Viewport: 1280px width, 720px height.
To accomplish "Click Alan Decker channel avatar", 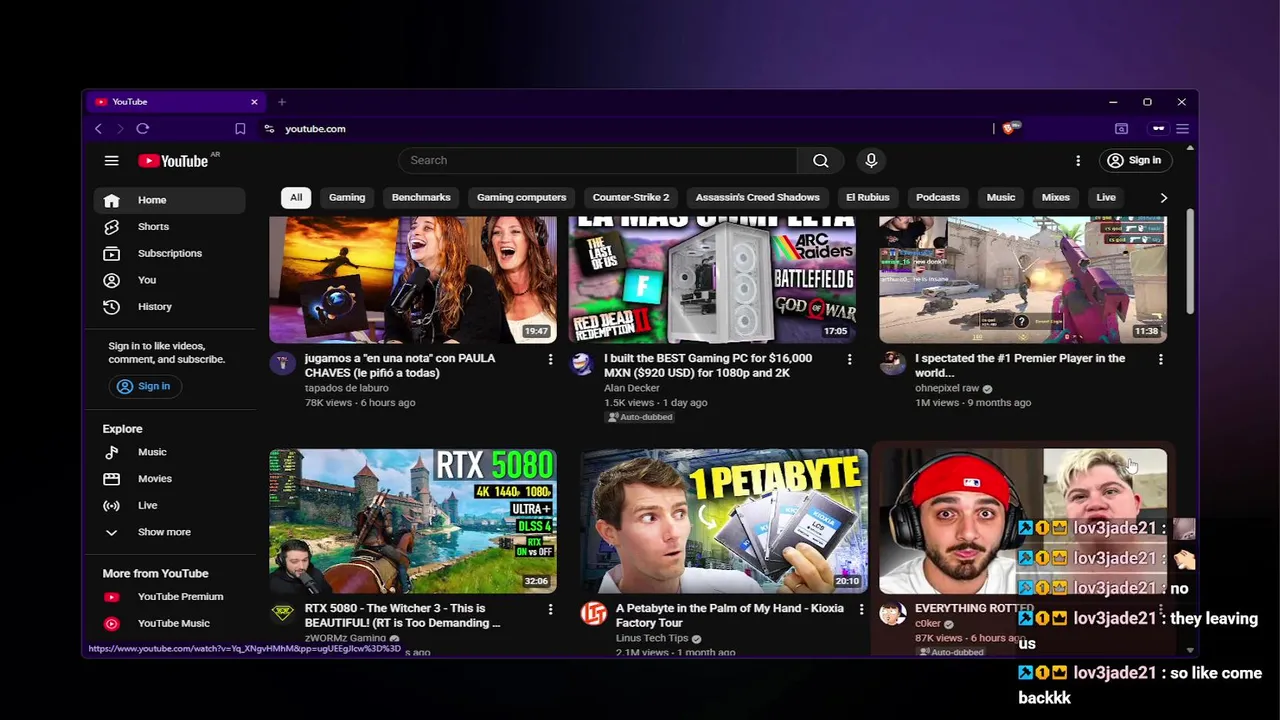I will point(582,364).
